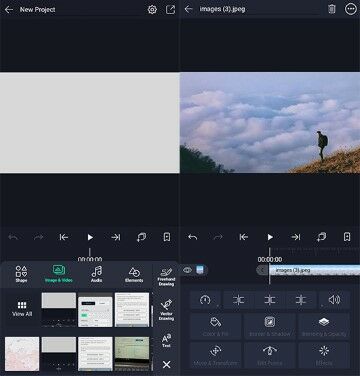Viewport: 360px width, 376px height.
Task: Undo in the images (3).jpeg screen
Action: 193,237
